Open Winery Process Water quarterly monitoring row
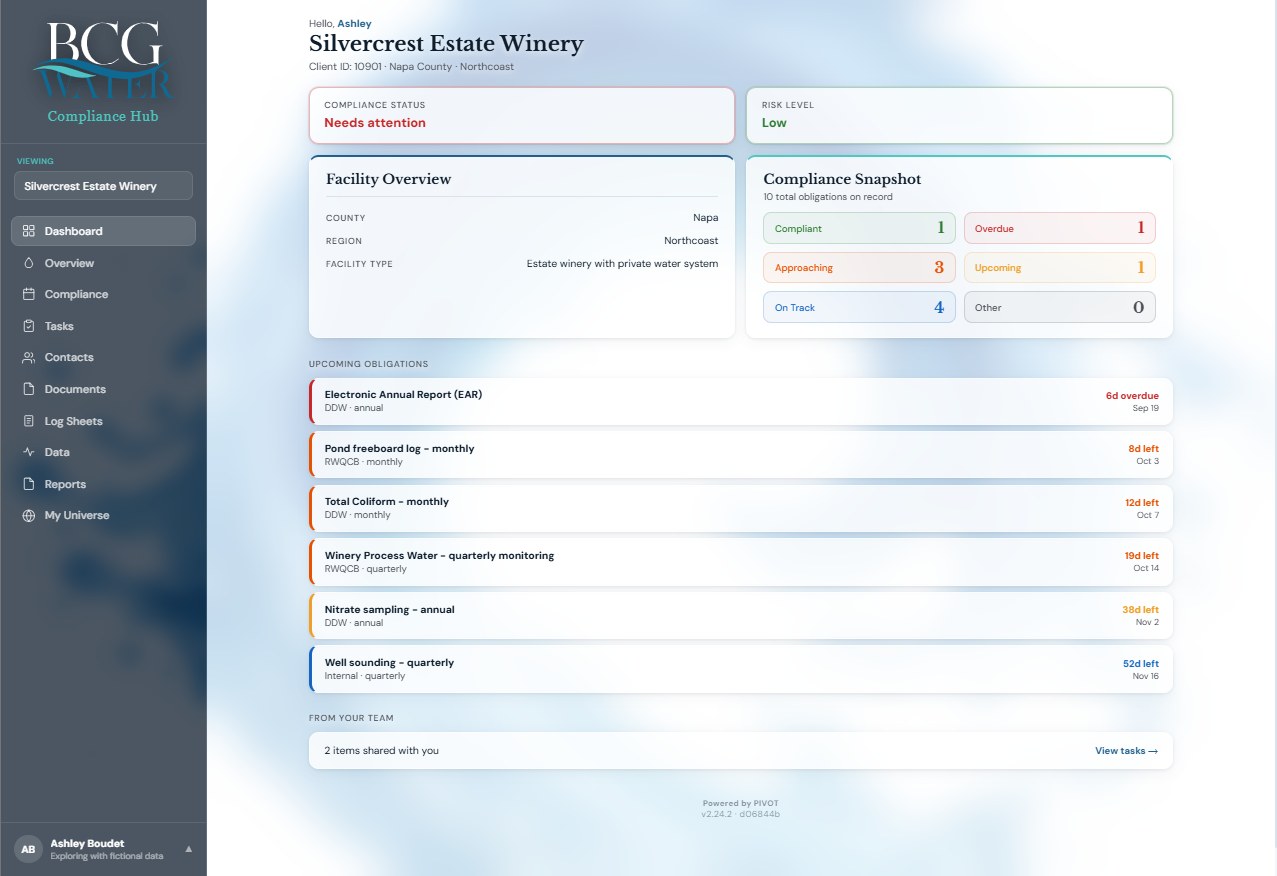 [741, 562]
